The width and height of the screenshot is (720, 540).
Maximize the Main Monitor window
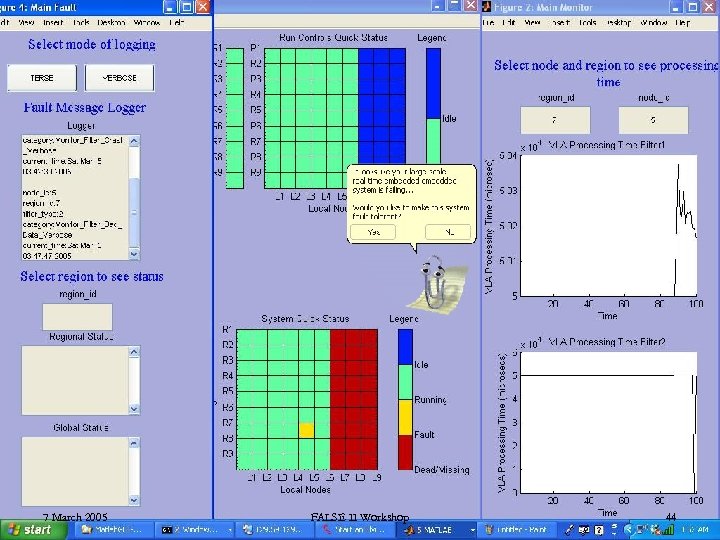[693, 7]
